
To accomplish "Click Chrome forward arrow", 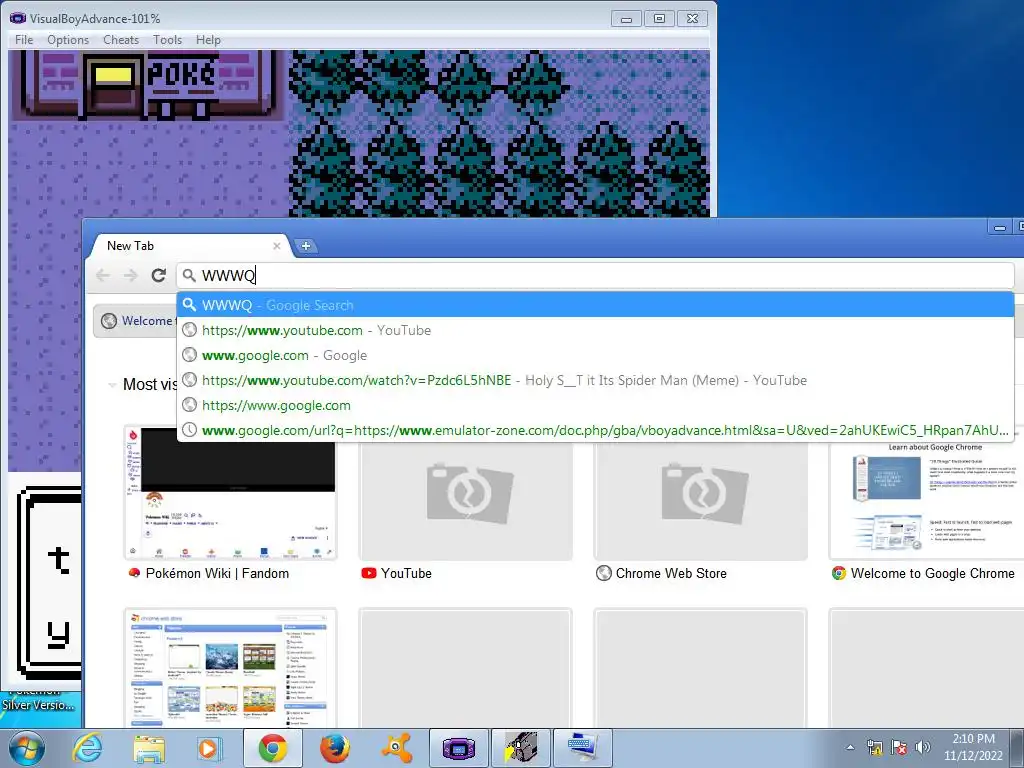I will click(131, 275).
